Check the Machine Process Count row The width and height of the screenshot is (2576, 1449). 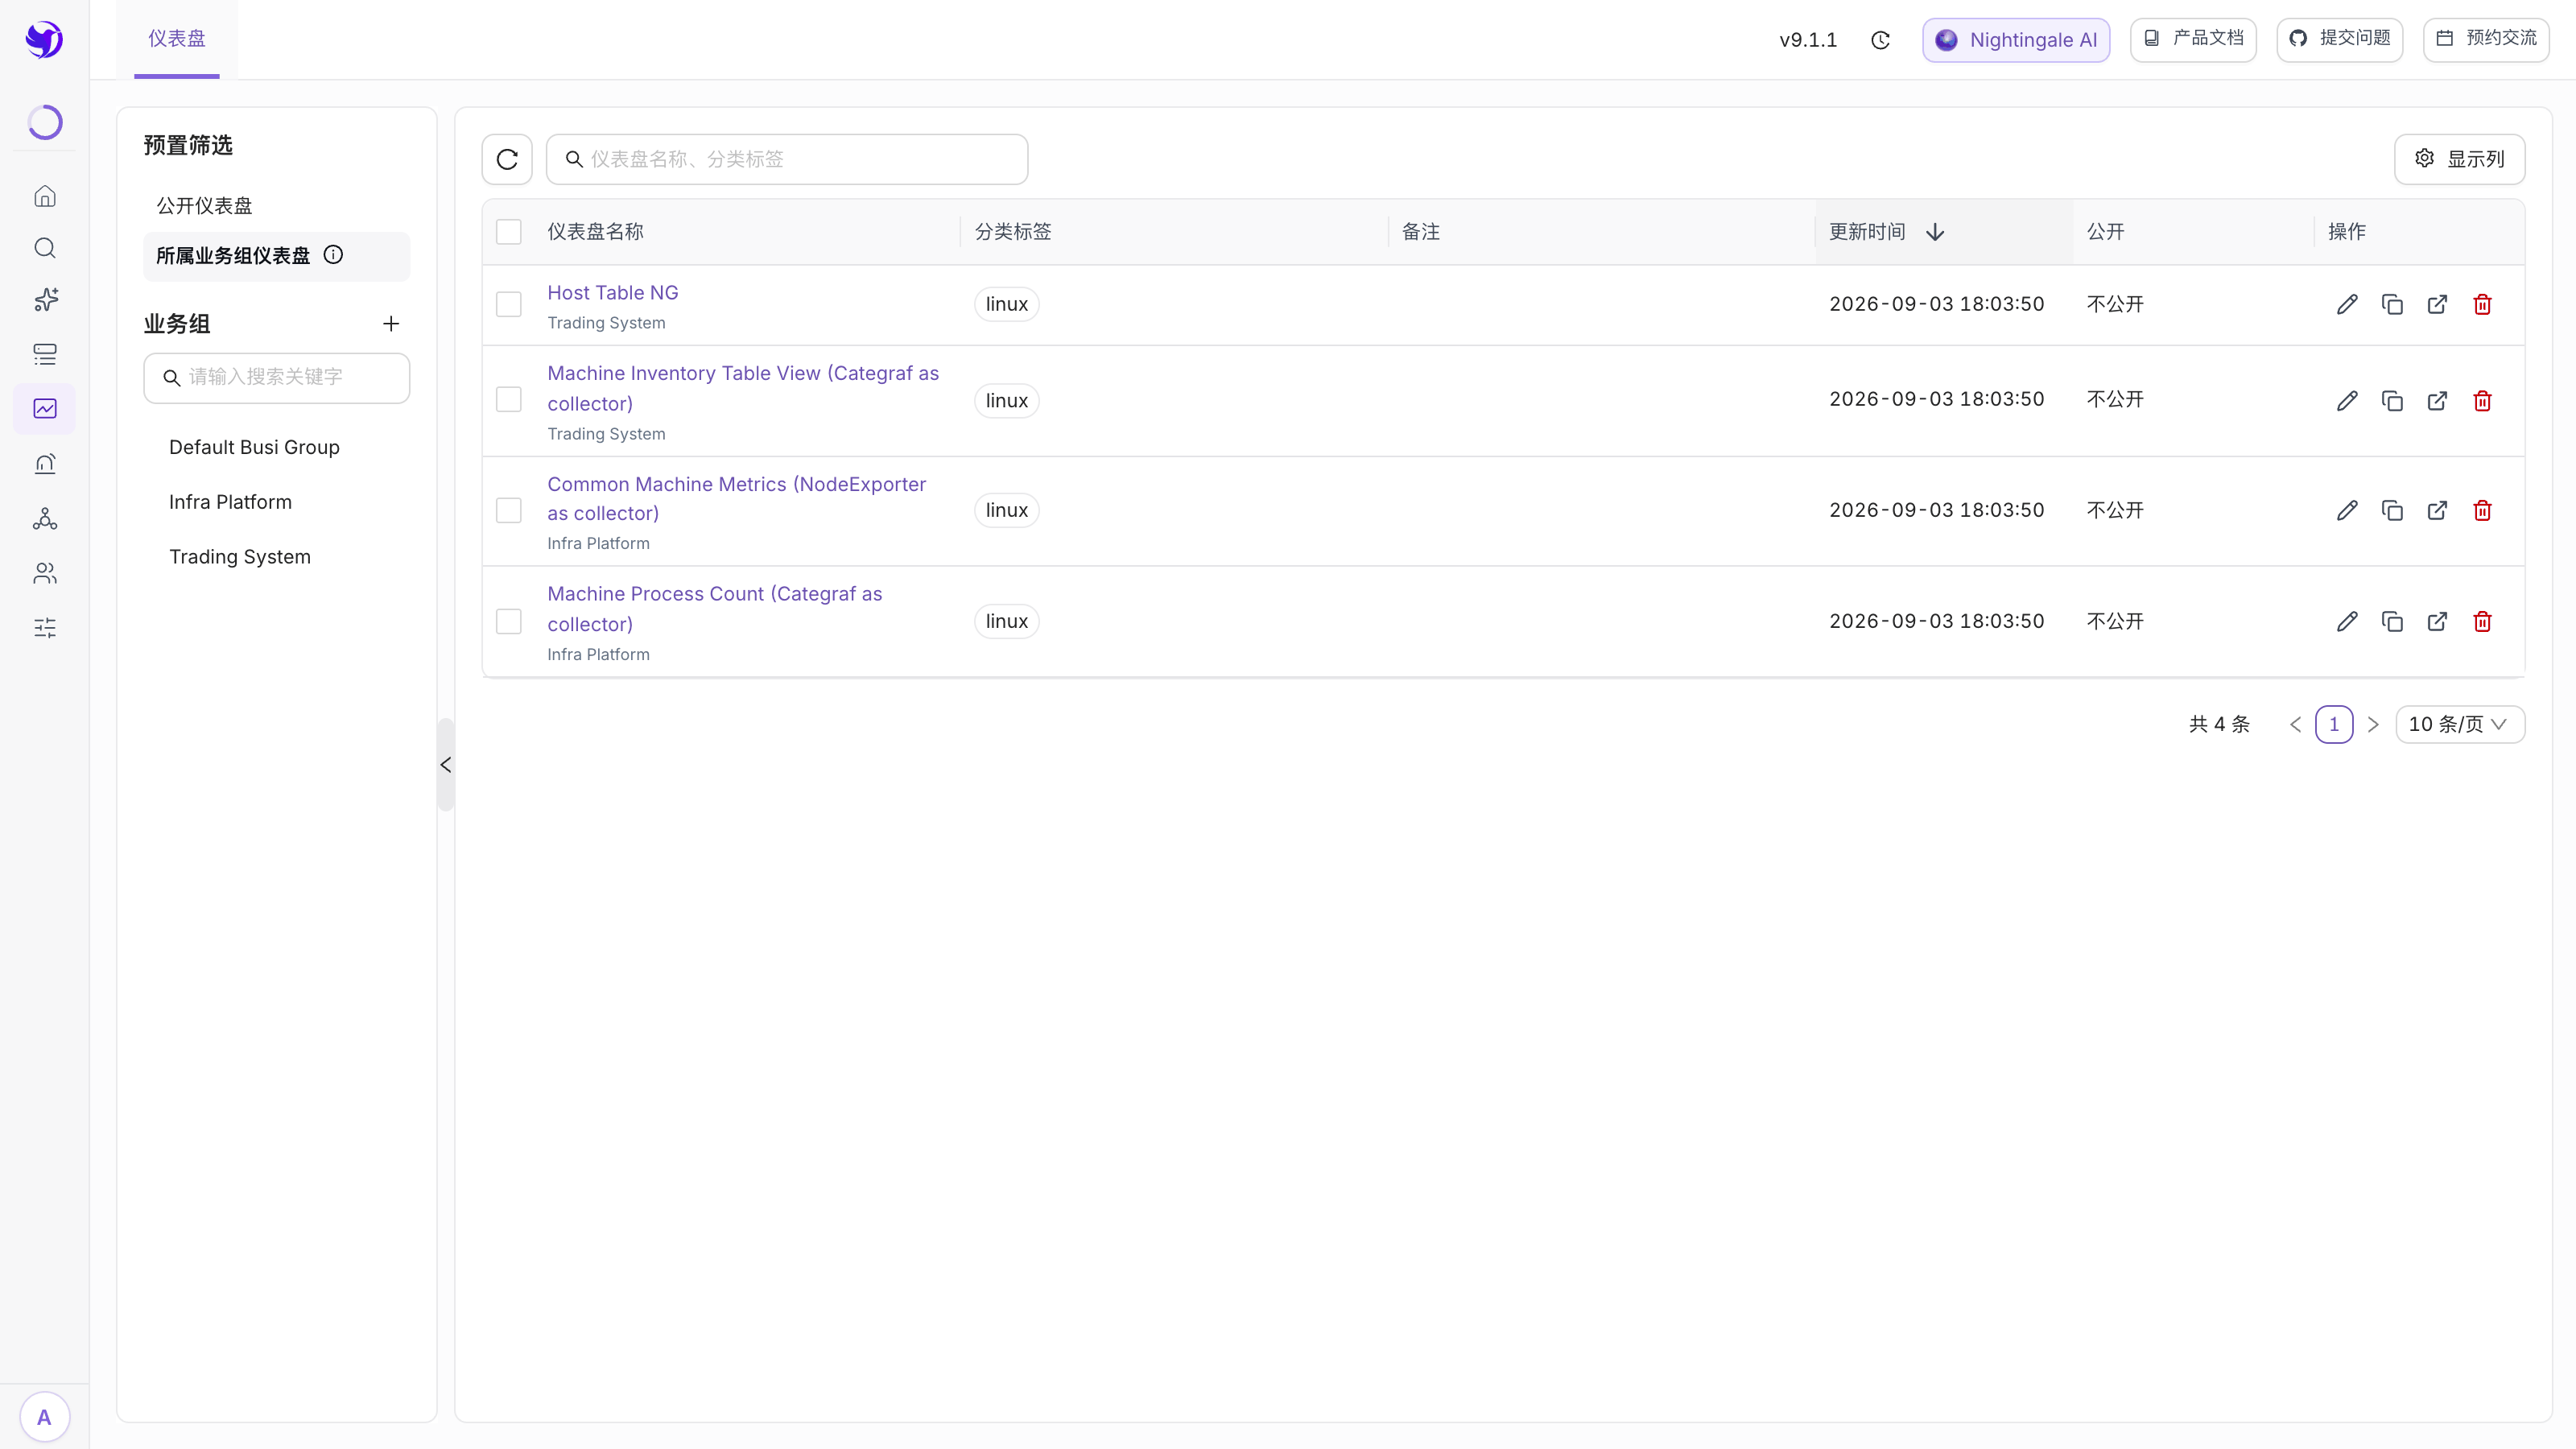509,621
